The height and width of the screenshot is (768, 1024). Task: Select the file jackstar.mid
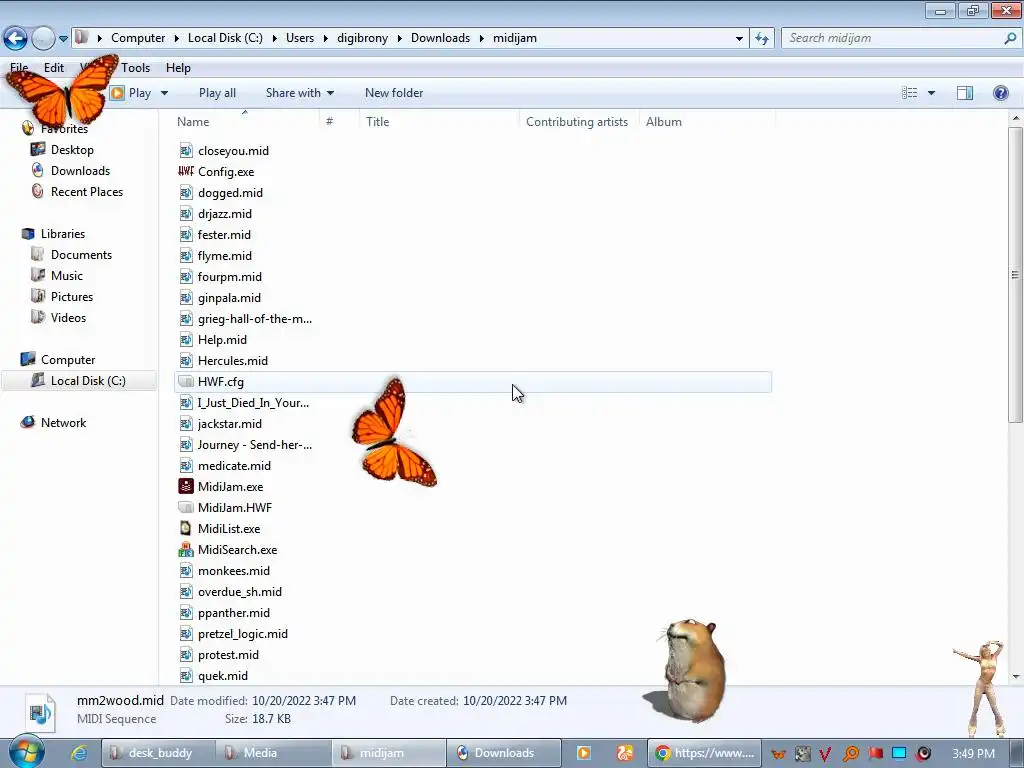tap(230, 424)
